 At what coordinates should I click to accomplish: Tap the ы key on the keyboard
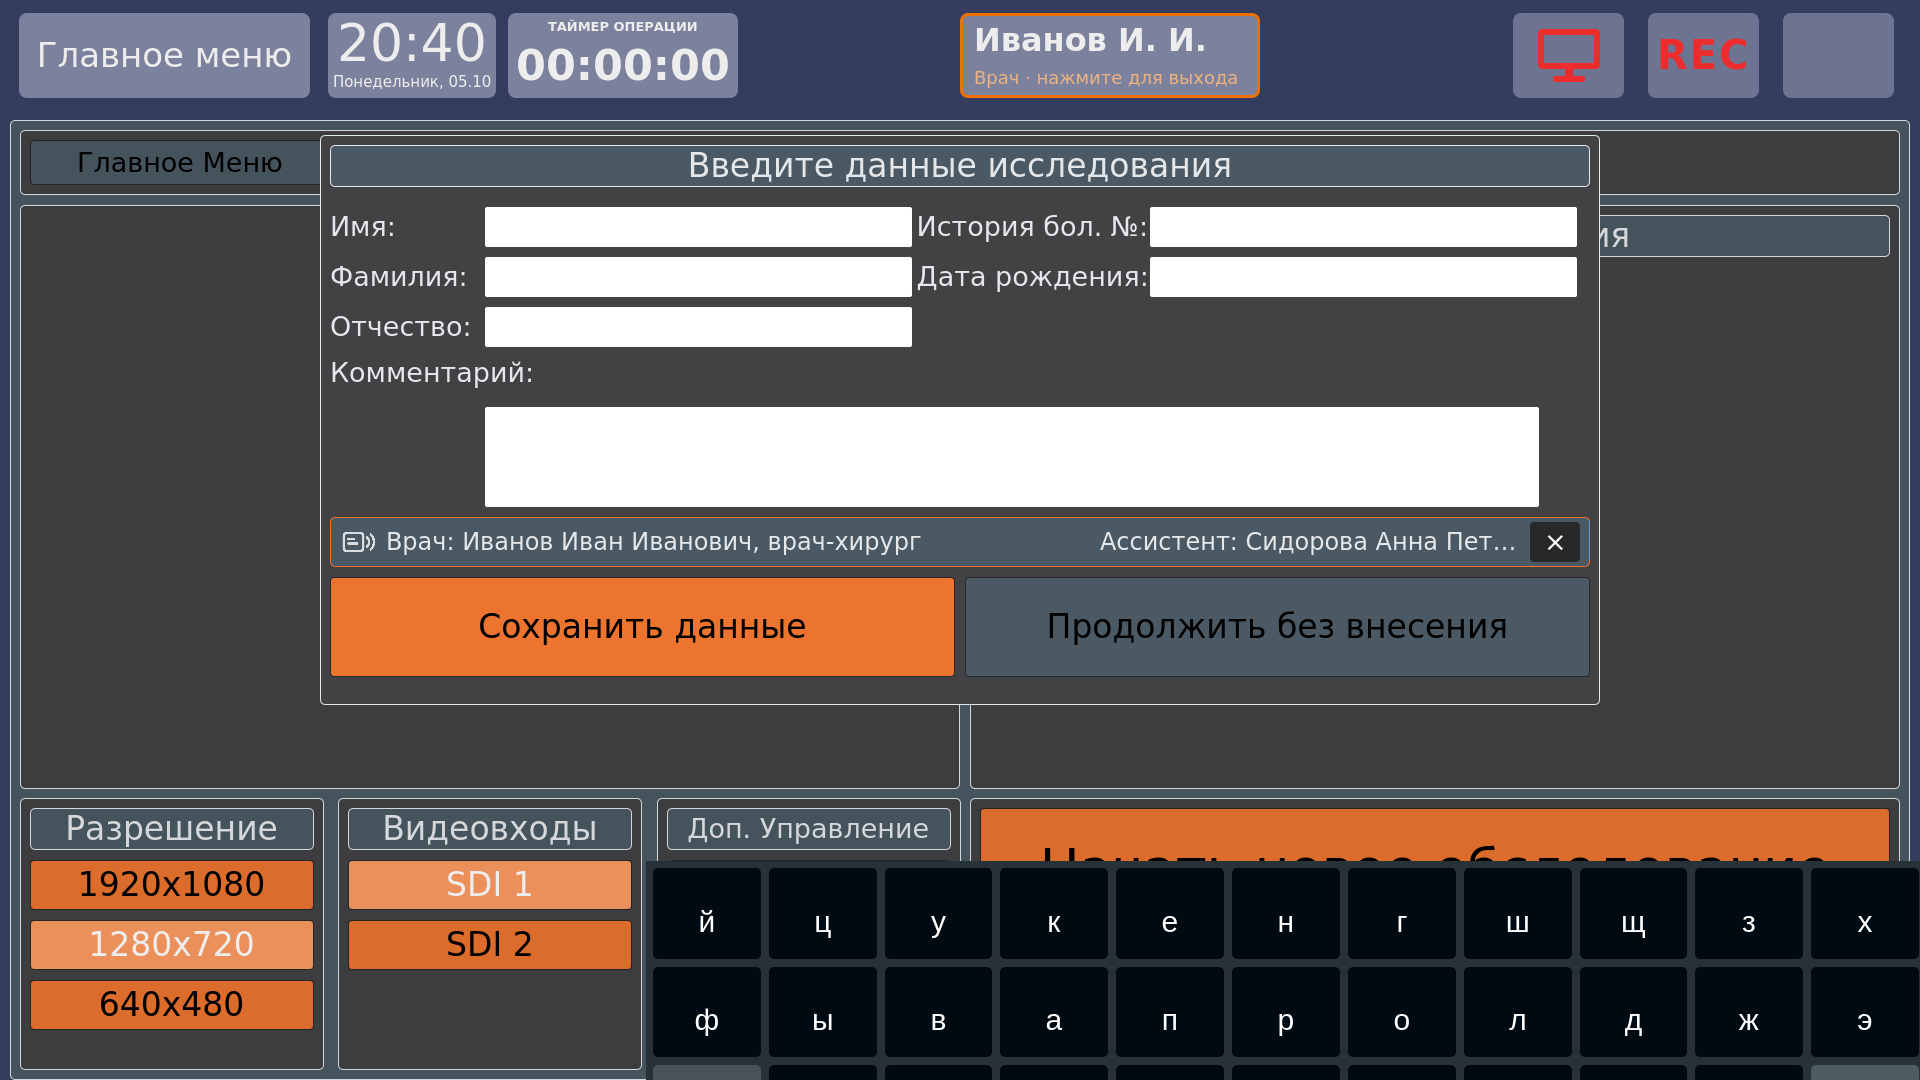[x=823, y=1012]
